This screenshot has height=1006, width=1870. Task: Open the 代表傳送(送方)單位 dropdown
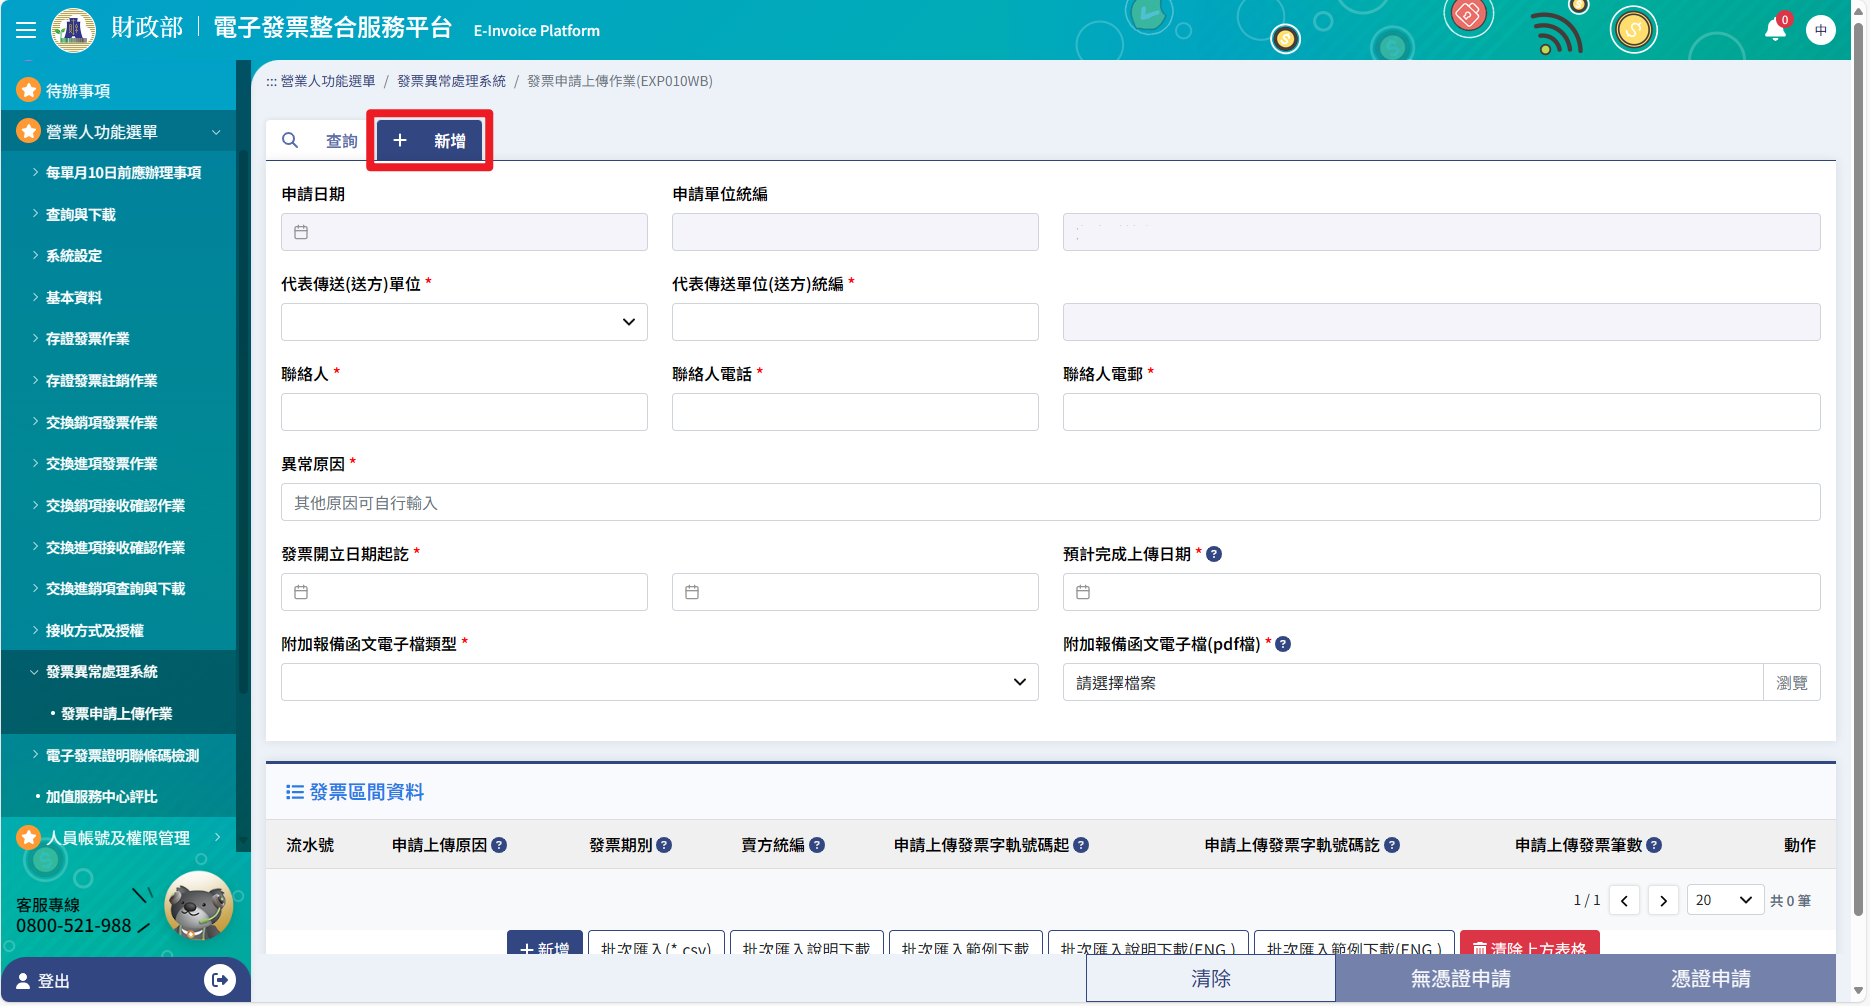464,322
